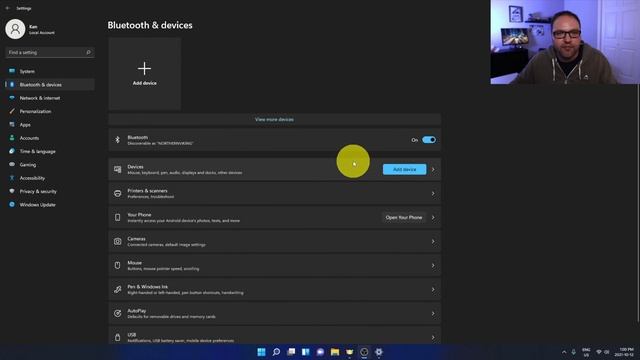Screen dimensions: 640x360
Task: Open Privacy & security settings
Action: click(49, 191)
